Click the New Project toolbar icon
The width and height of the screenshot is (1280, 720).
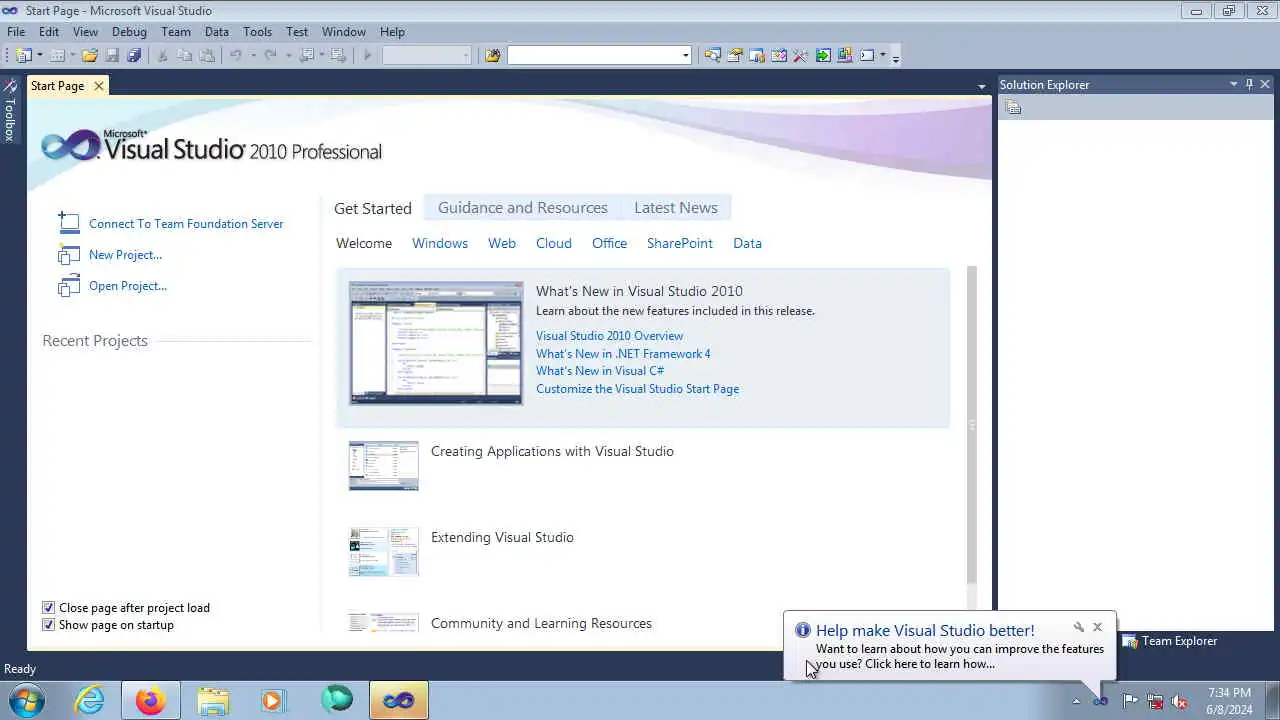[24, 55]
